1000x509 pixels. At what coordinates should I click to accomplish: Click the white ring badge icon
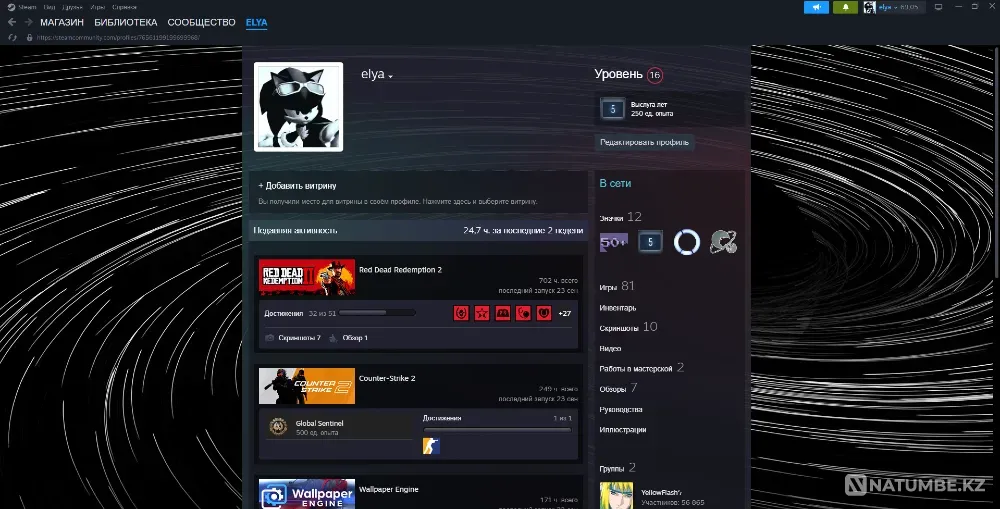(687, 242)
